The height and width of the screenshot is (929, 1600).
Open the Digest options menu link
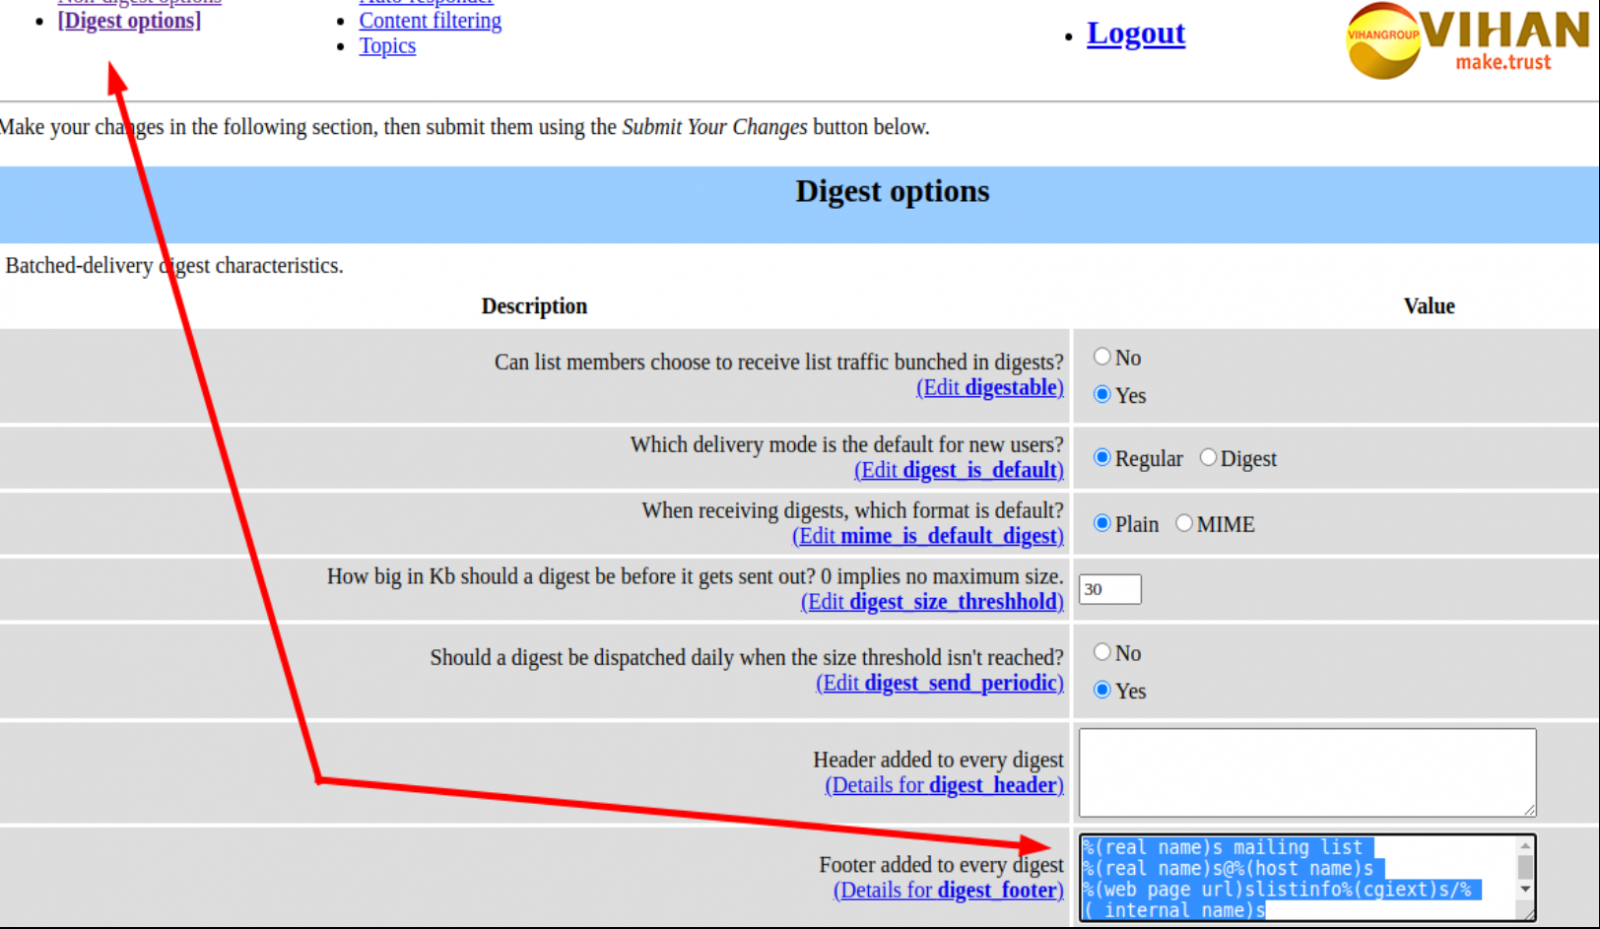(x=129, y=20)
